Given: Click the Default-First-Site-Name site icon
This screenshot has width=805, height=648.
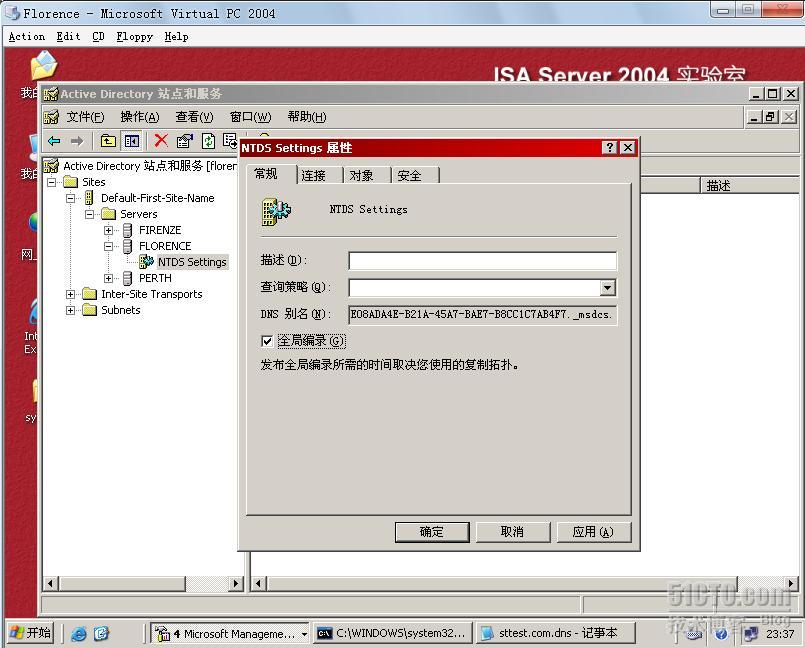Looking at the screenshot, I should (89, 198).
